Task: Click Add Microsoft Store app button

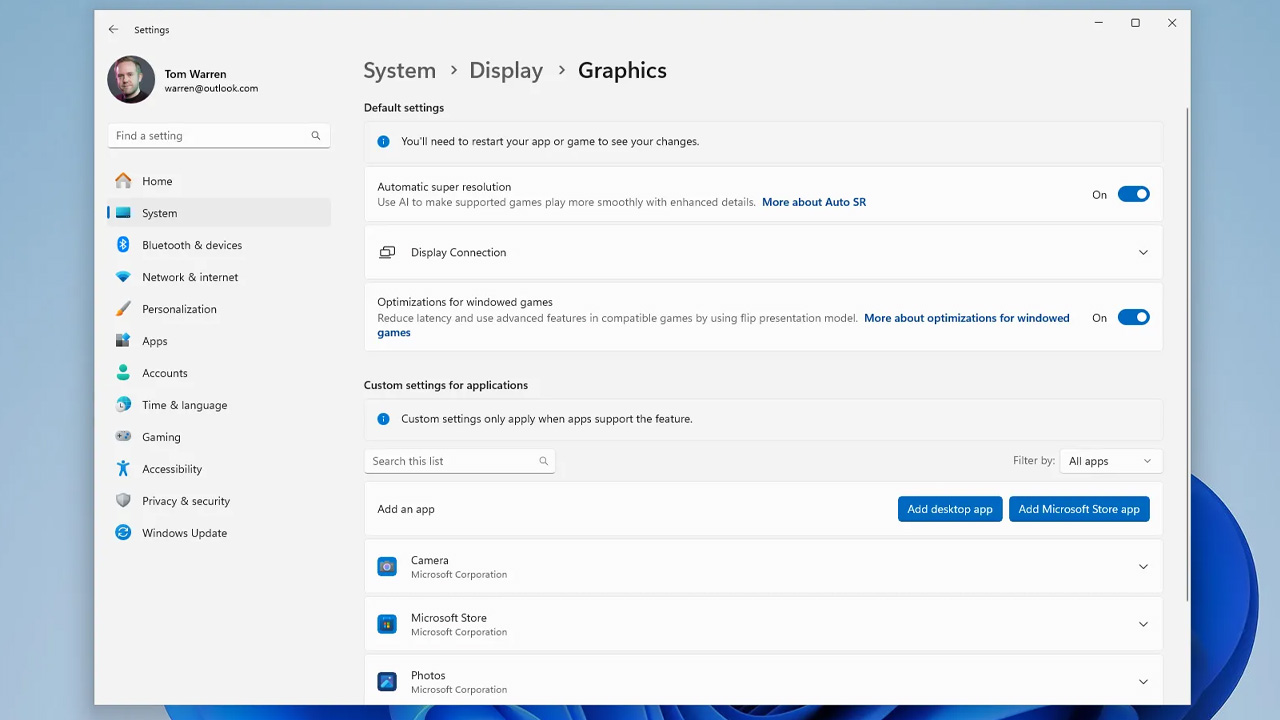Action: pos(1079,509)
